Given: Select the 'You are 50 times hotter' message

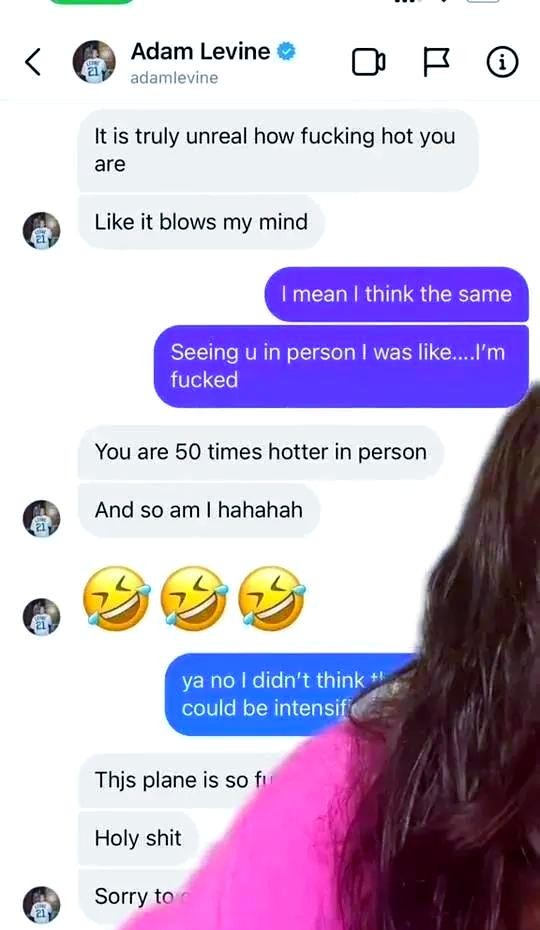Looking at the screenshot, I should 261,453.
